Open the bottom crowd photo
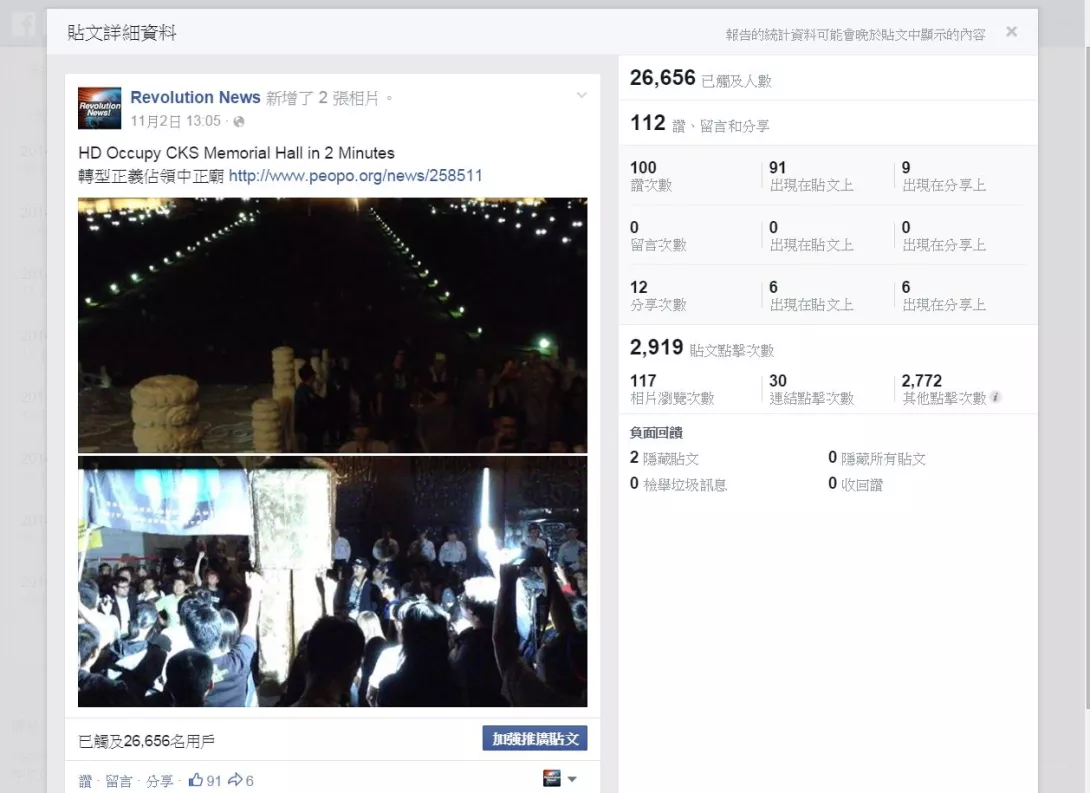The image size is (1090, 793). 332,582
